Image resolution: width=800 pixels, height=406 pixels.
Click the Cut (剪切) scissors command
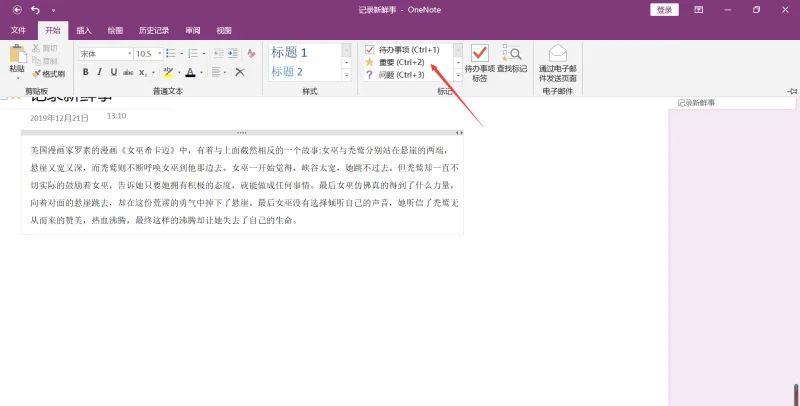[45, 48]
